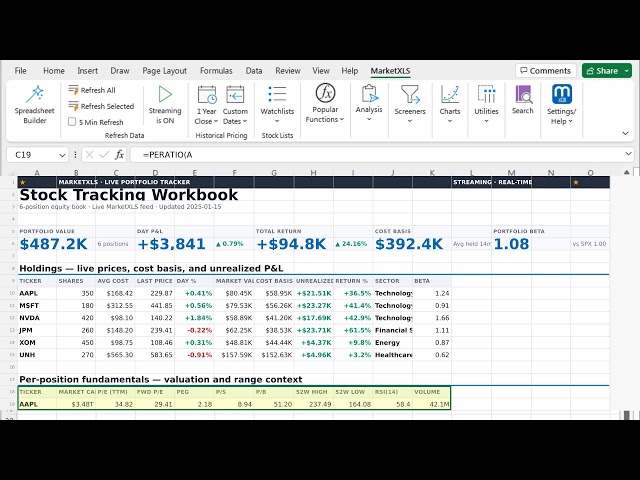This screenshot has width=640, height=480.
Task: Open the Utilities icon
Action: [486, 94]
